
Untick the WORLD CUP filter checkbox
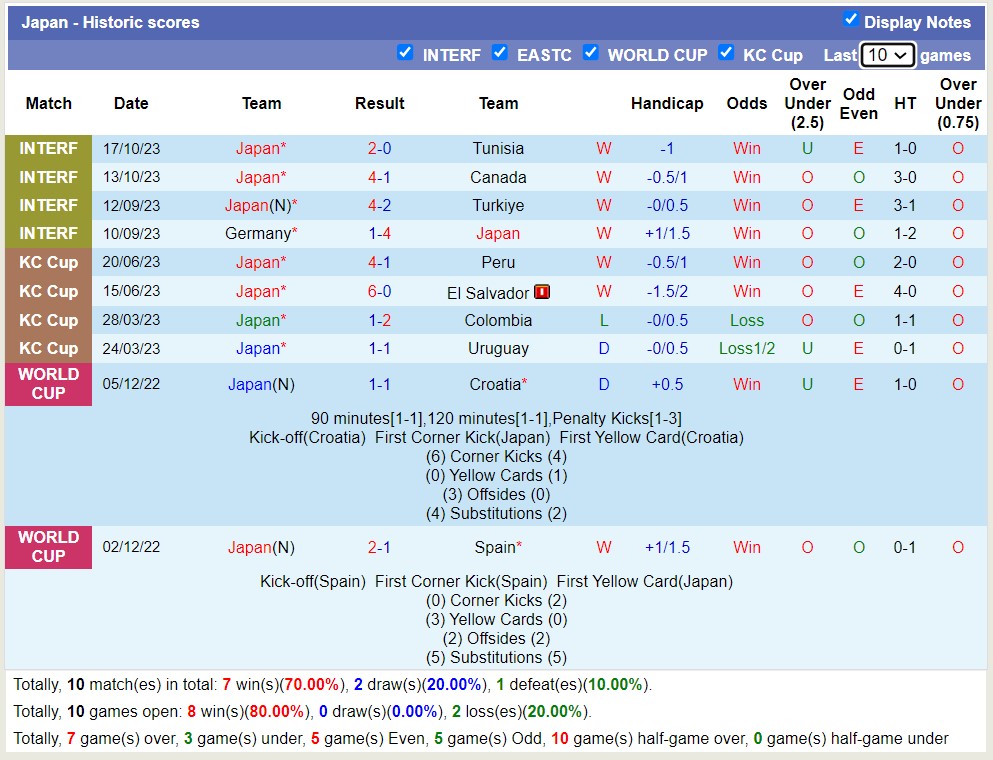[591, 53]
